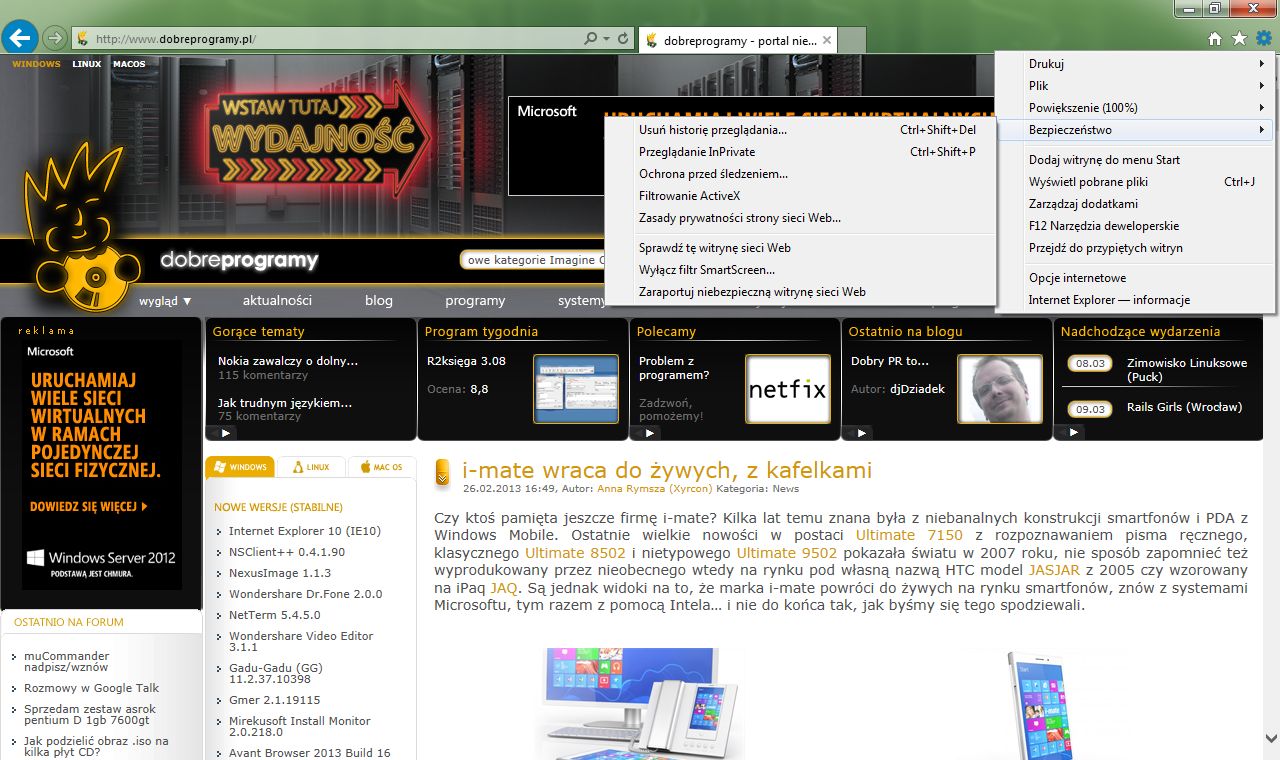Screen dimensions: 1280x760
Task: Click the Tools gear icon
Action: (1264, 38)
